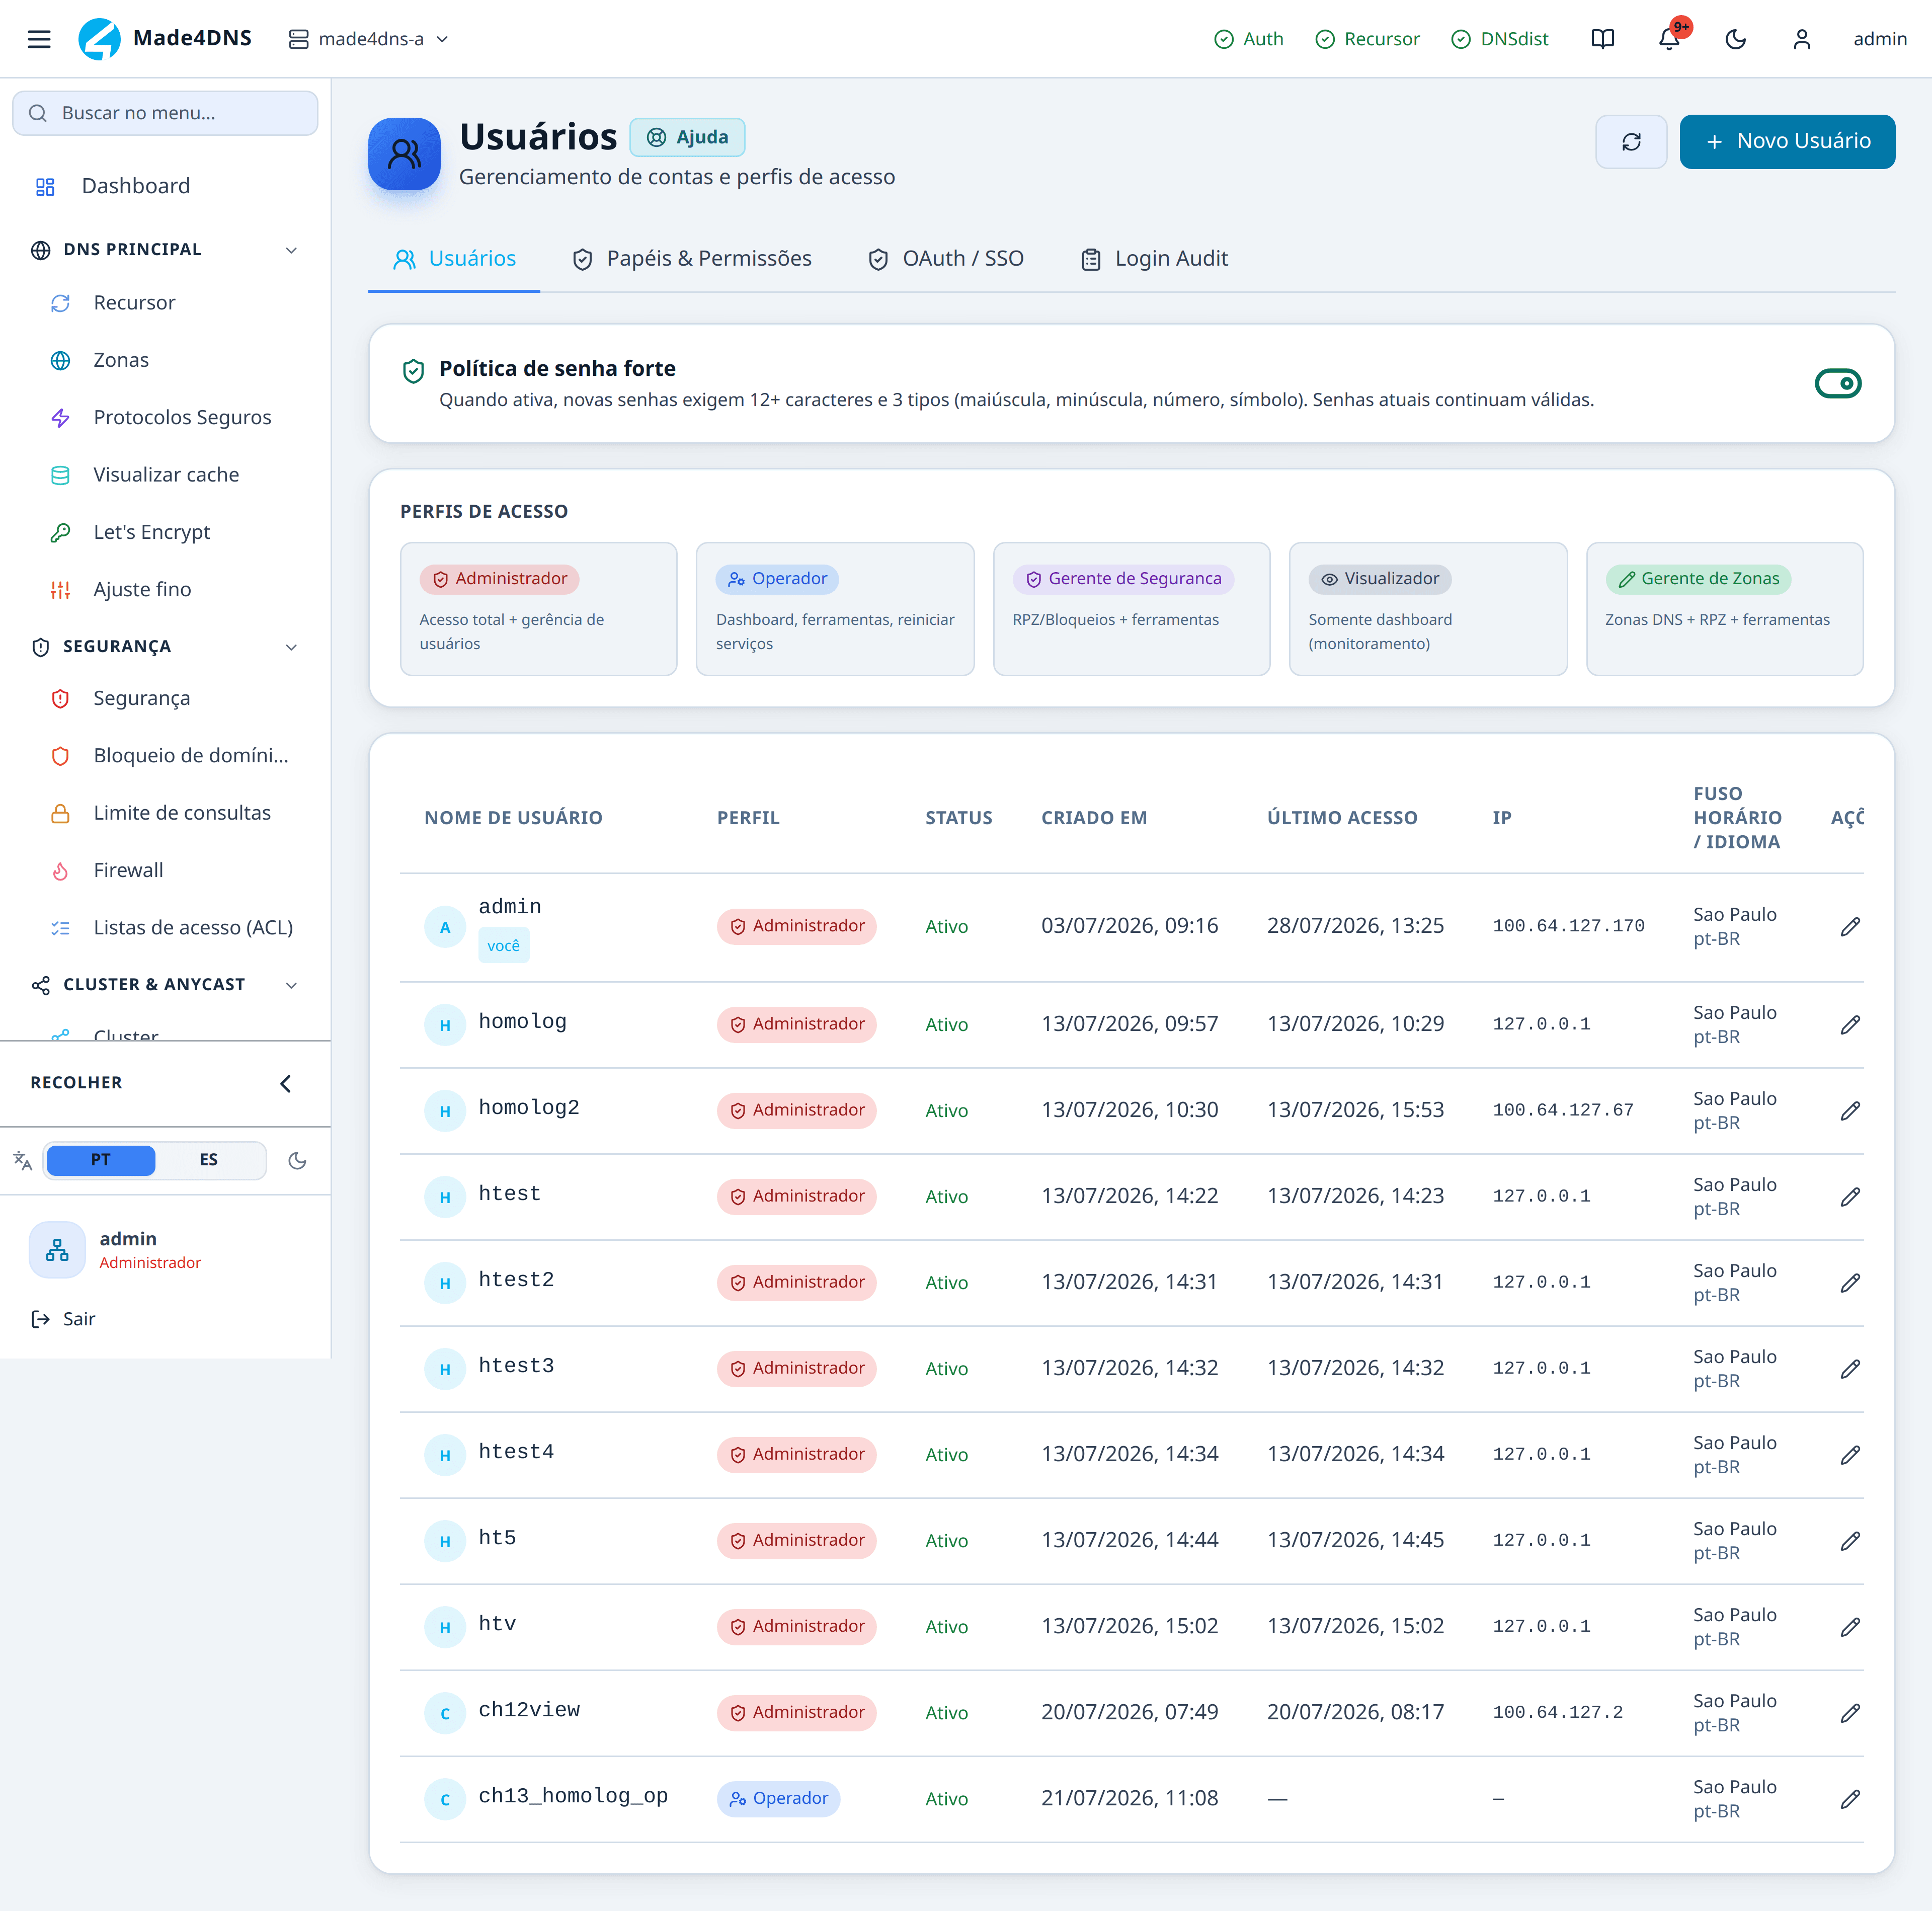Open Zonas in the sidebar
The height and width of the screenshot is (1911, 1932).
pos(165,360)
